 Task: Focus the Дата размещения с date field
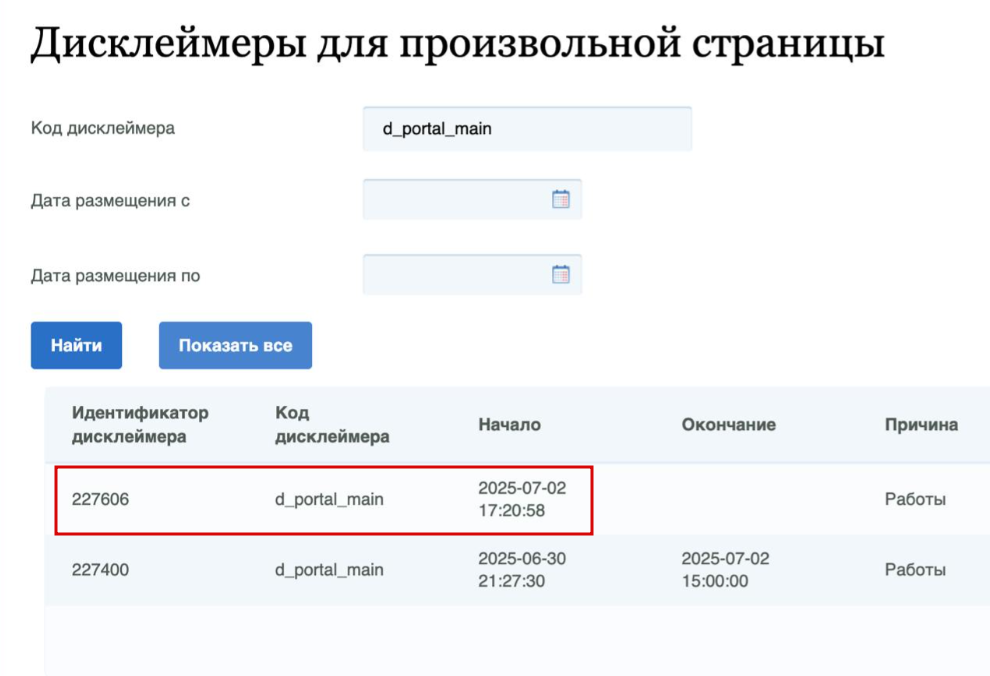click(x=472, y=199)
